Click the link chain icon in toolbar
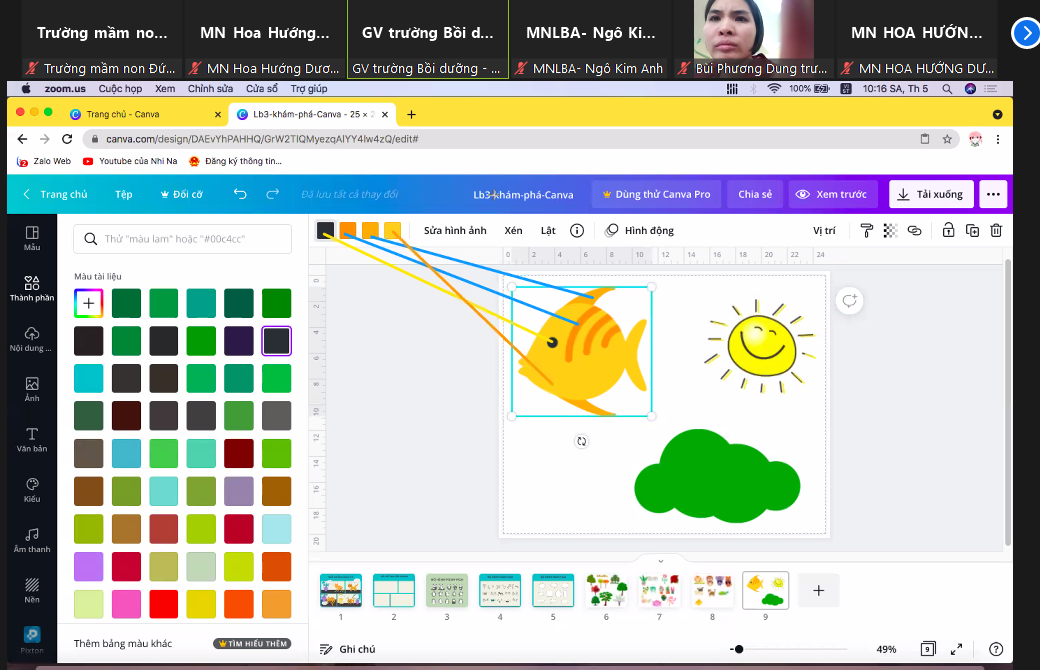1040x670 pixels. pos(914,231)
